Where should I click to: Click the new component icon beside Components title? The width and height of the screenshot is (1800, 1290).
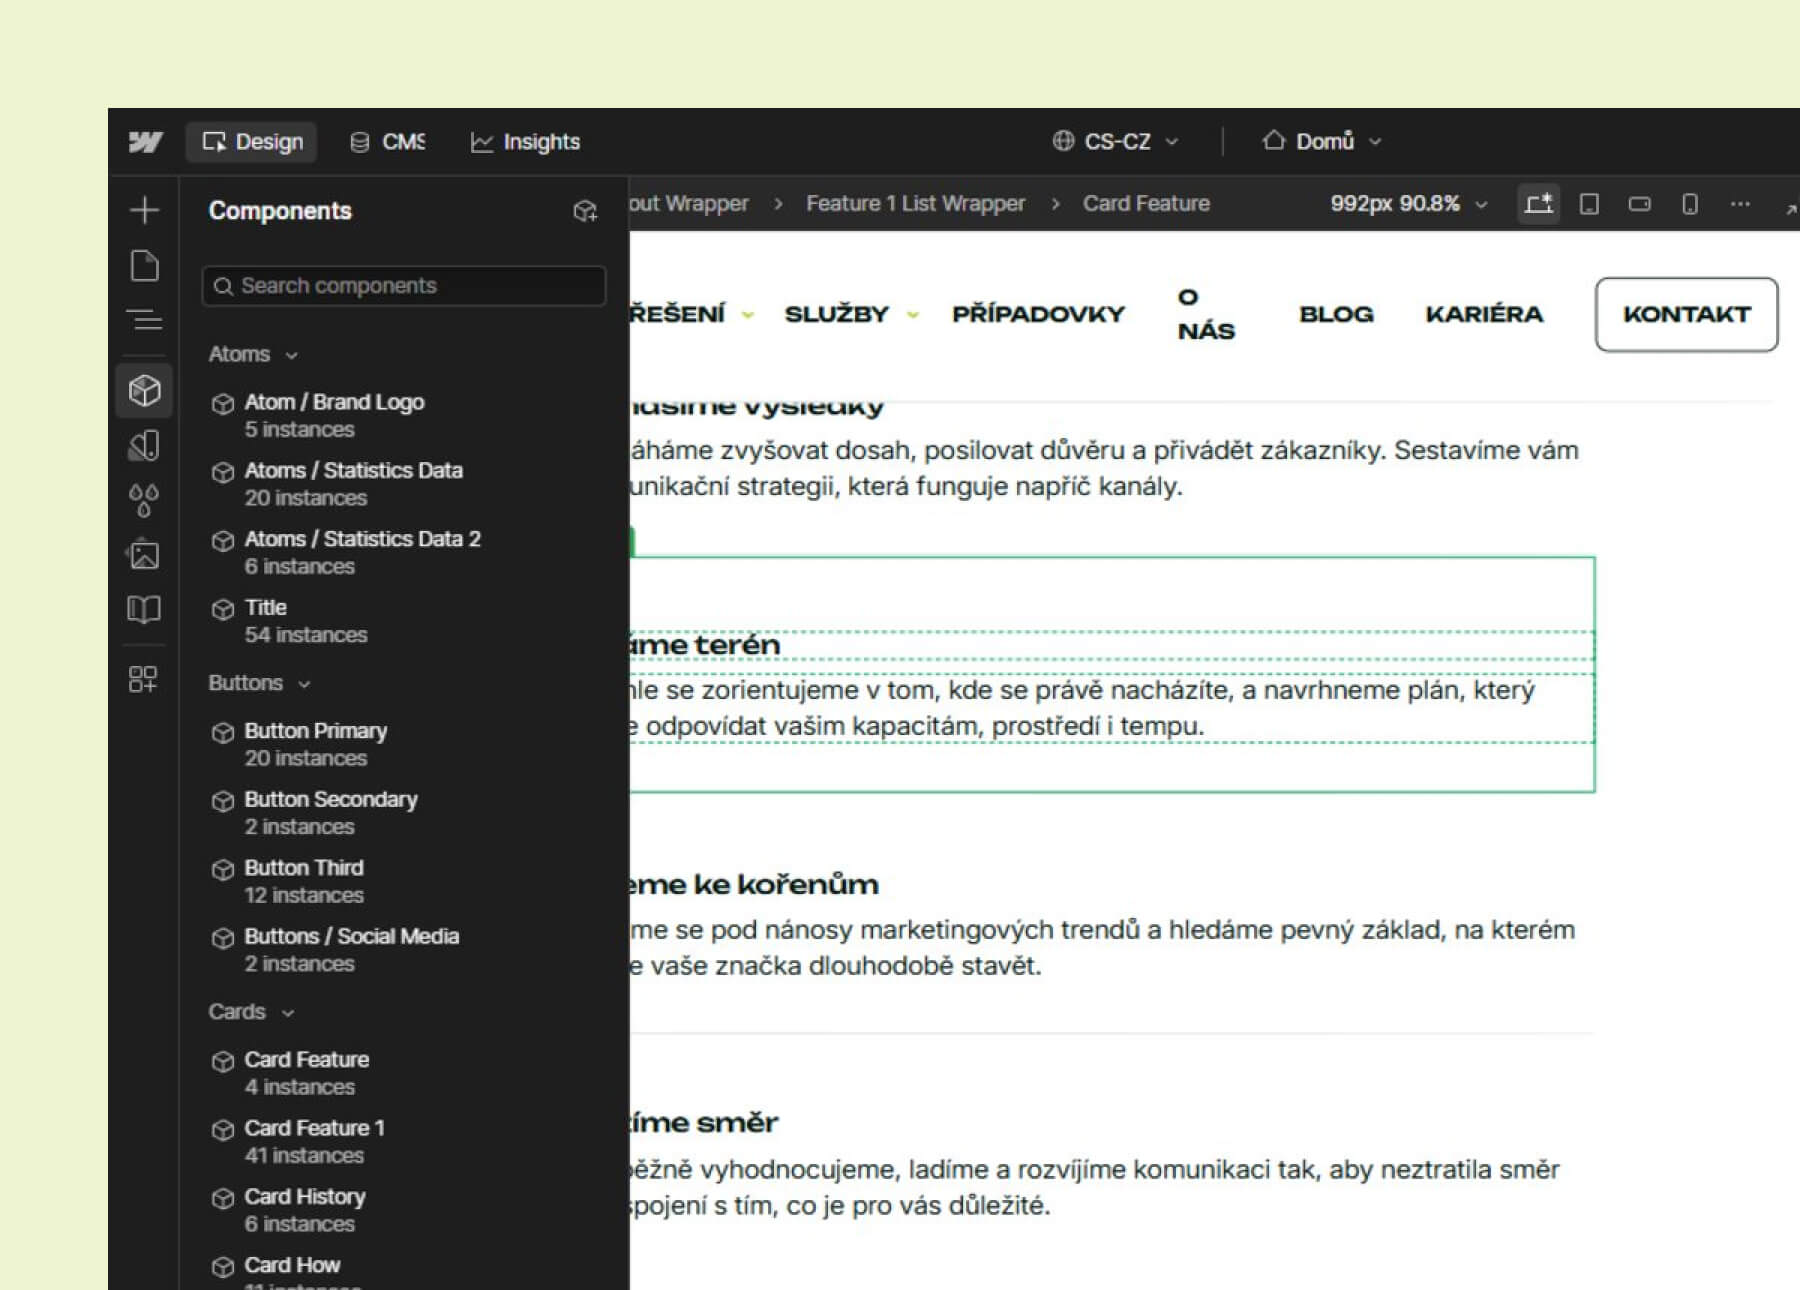[585, 211]
